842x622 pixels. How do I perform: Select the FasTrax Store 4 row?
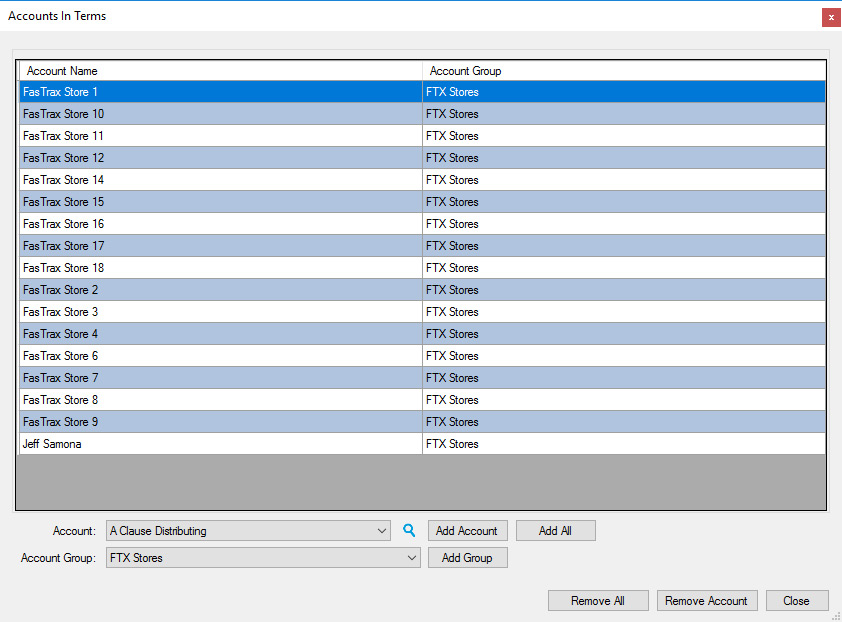[x=423, y=334]
